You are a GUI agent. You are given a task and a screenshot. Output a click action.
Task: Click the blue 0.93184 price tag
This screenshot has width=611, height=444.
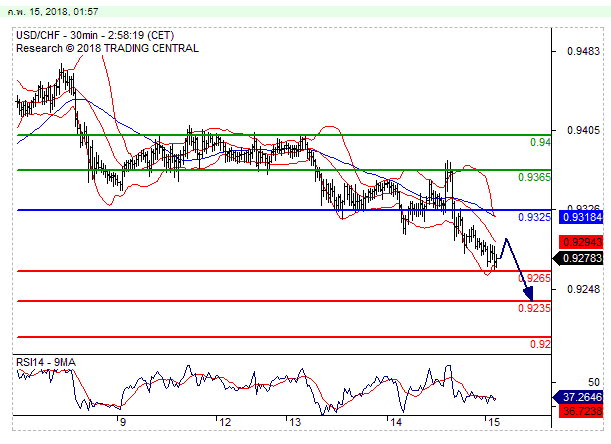[x=581, y=217]
